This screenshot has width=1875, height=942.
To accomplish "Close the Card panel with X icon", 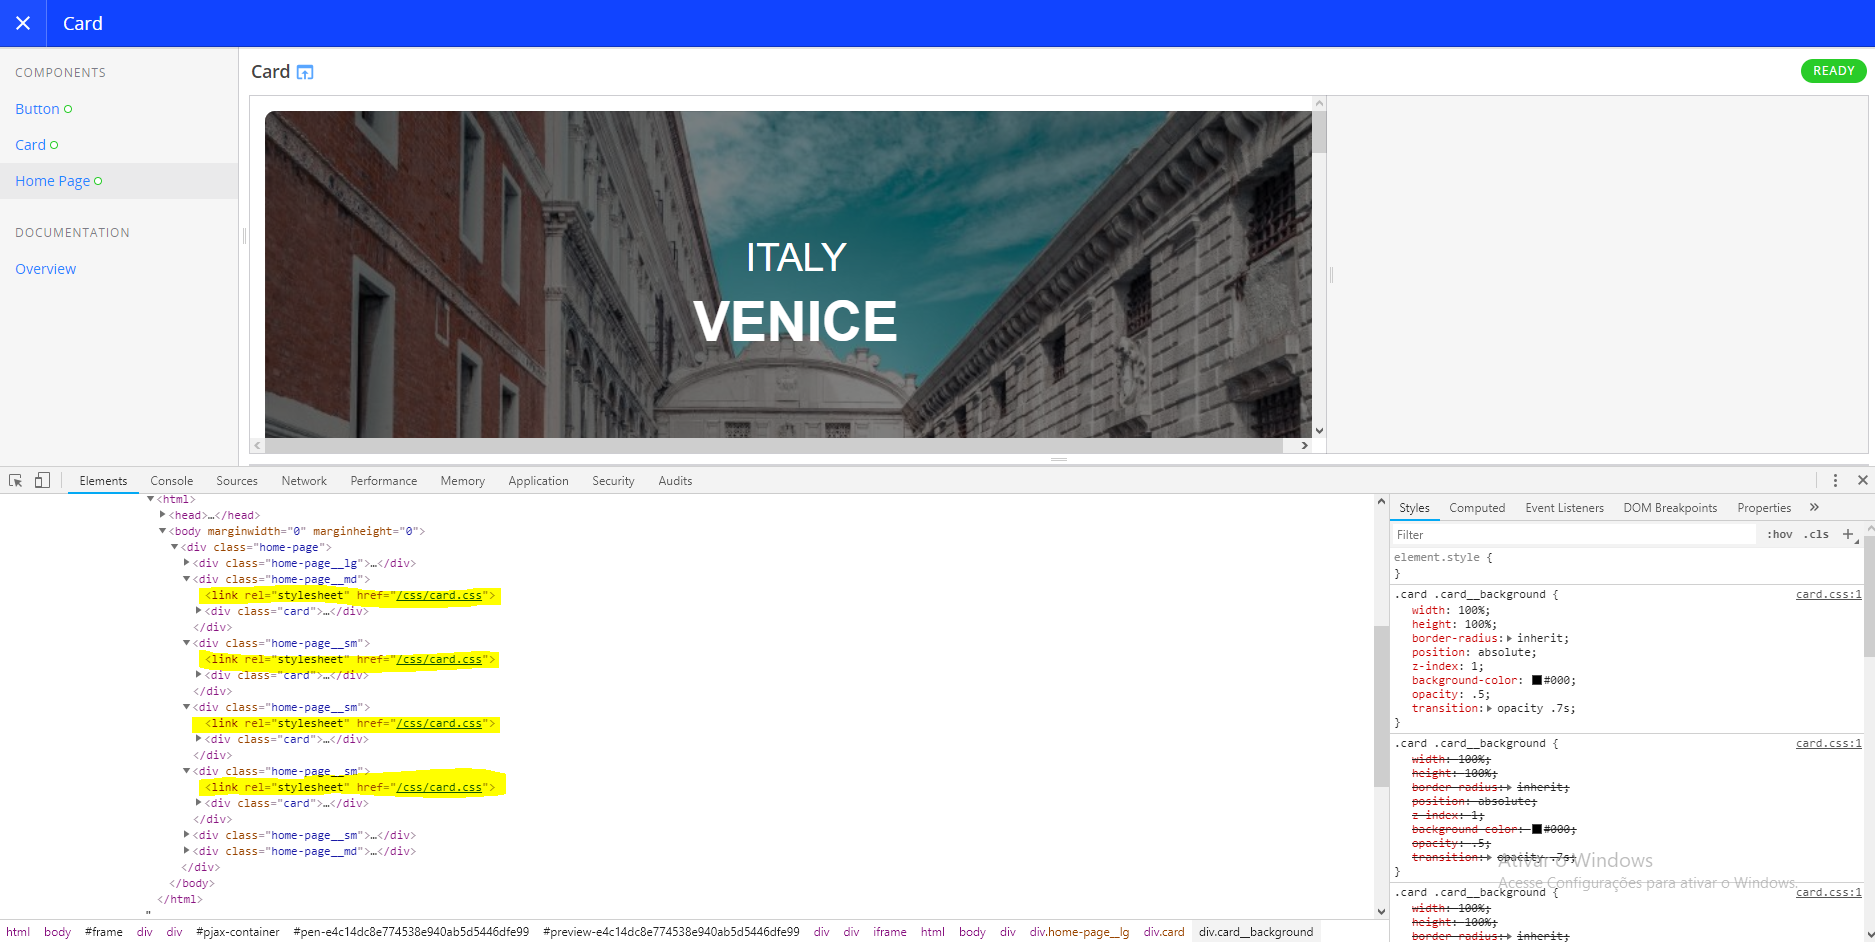I will (23, 23).
